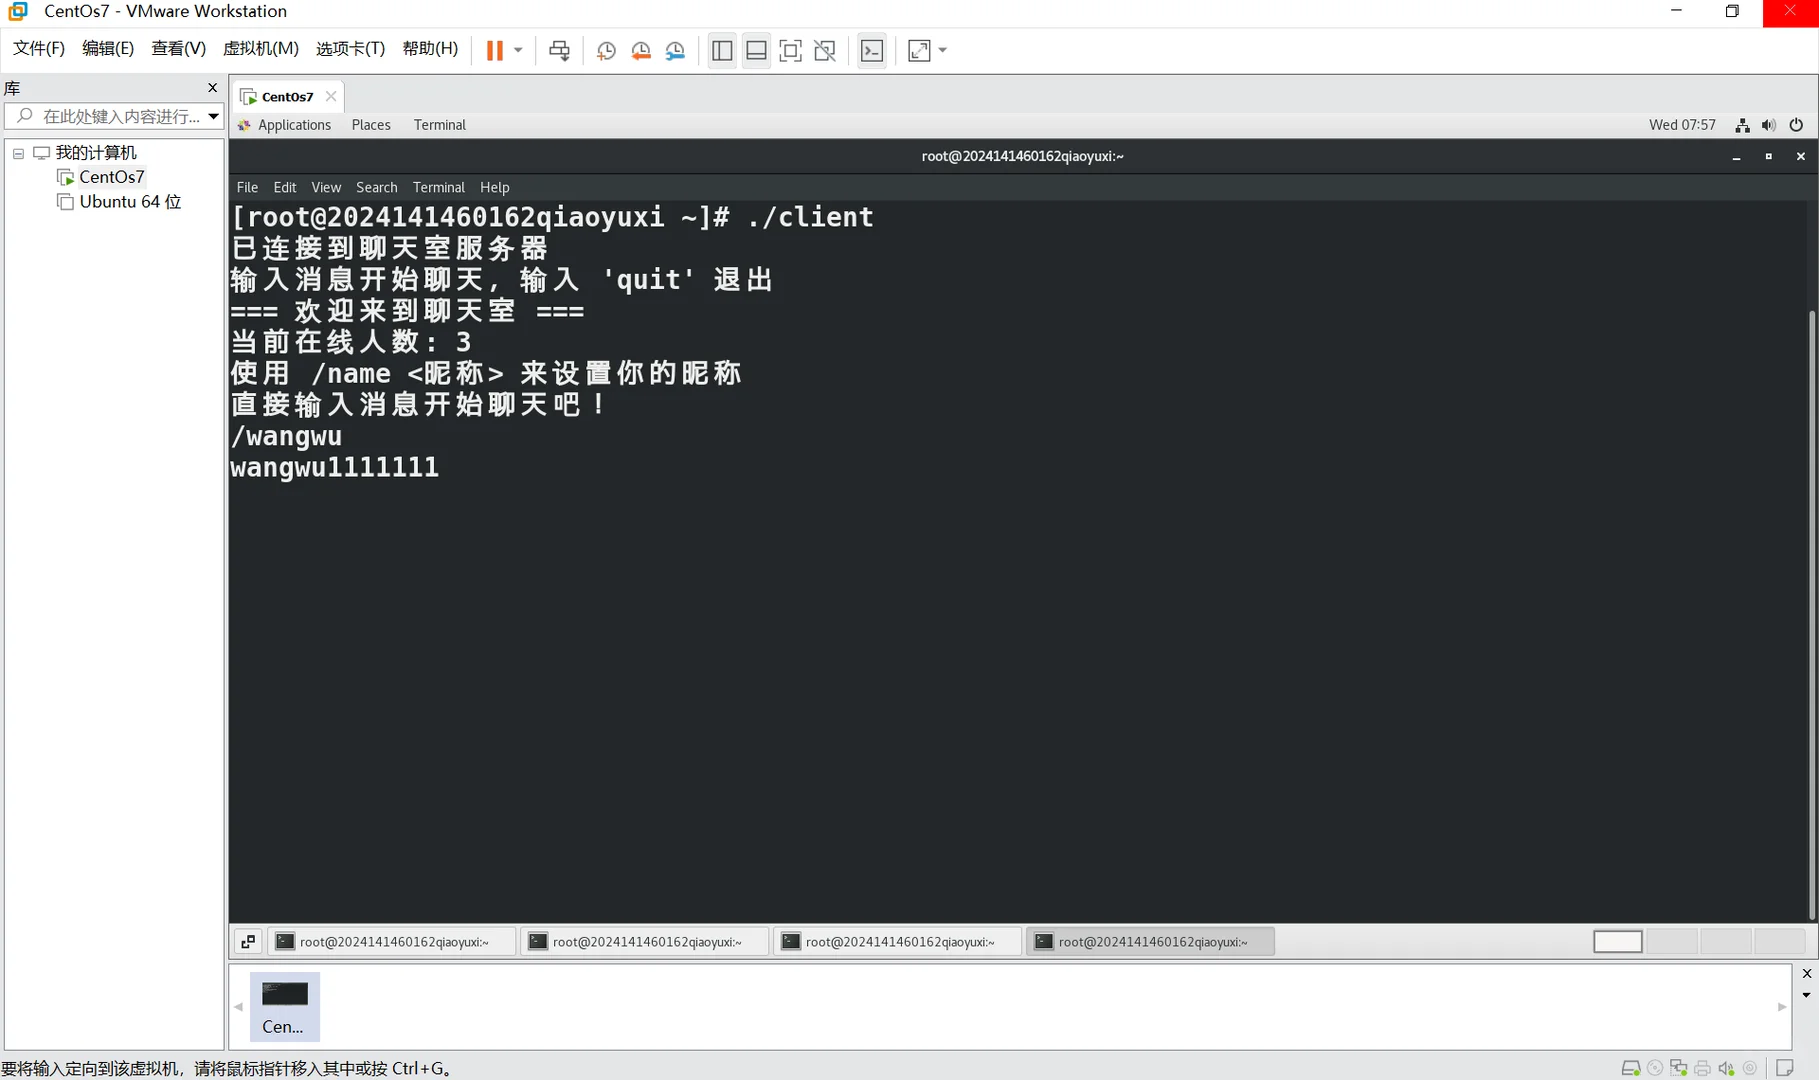Switch to the highlighted first workspace box

click(x=1618, y=942)
